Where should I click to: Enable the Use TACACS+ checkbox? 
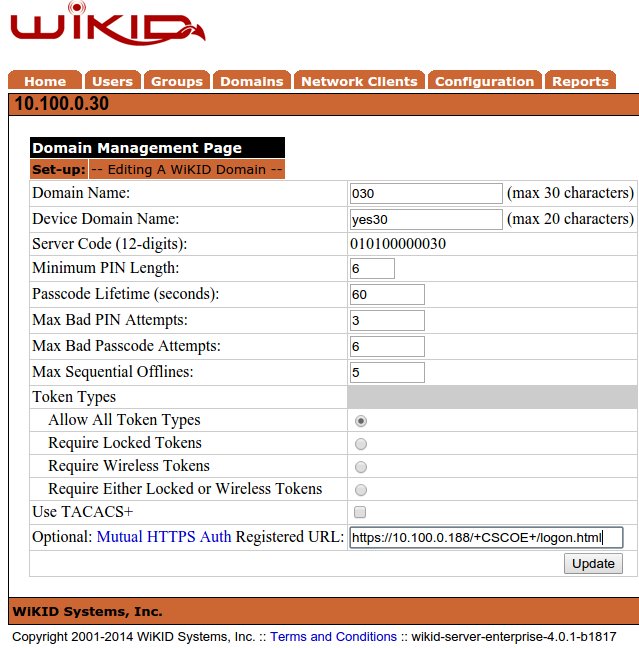[361, 513]
